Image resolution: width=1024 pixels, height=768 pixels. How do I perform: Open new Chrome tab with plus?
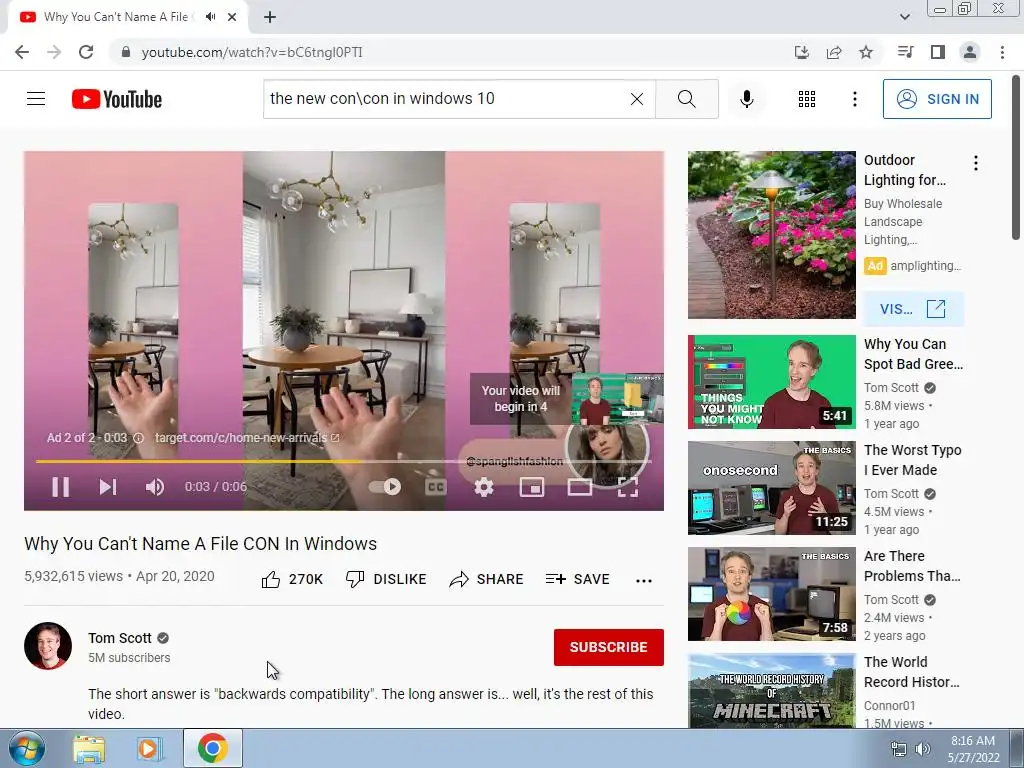click(270, 17)
